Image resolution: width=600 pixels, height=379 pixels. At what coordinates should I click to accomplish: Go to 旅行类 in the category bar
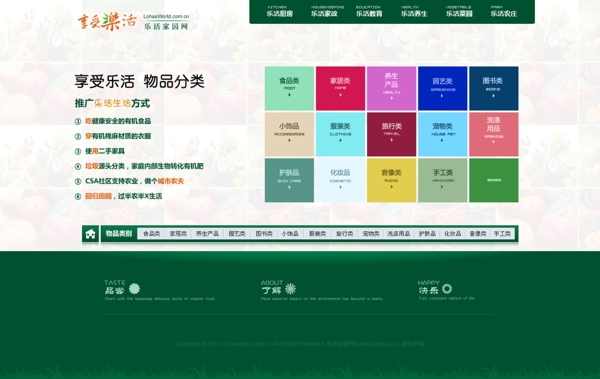344,234
